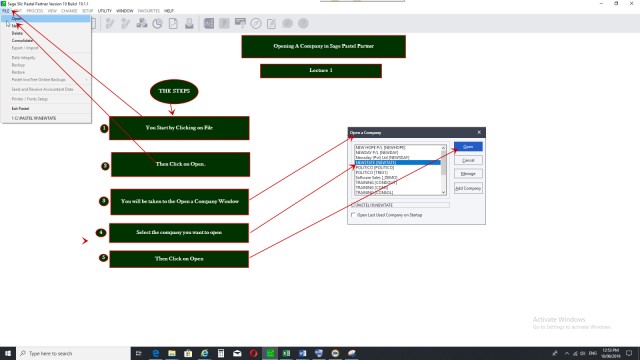This screenshot has width=640, height=360.
Task: Click the Add Company button
Action: (x=468, y=188)
